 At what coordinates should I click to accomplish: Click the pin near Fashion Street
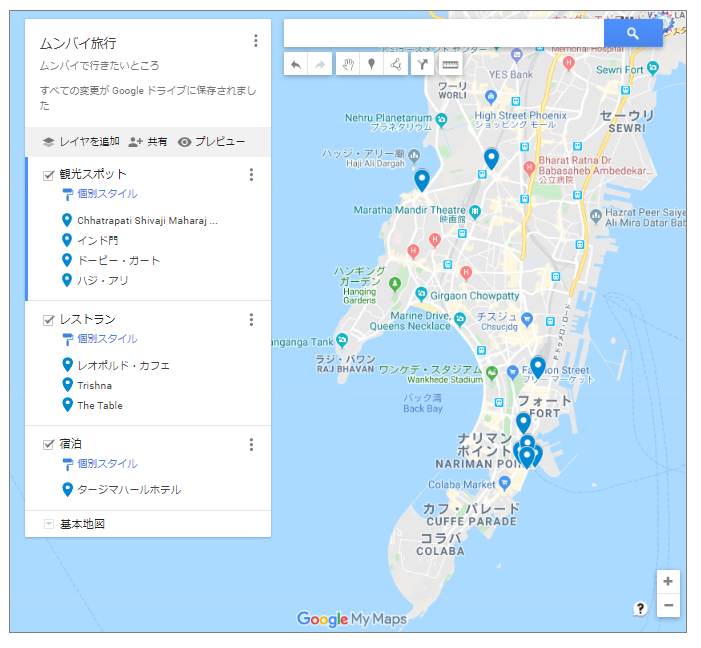pyautogui.click(x=538, y=368)
